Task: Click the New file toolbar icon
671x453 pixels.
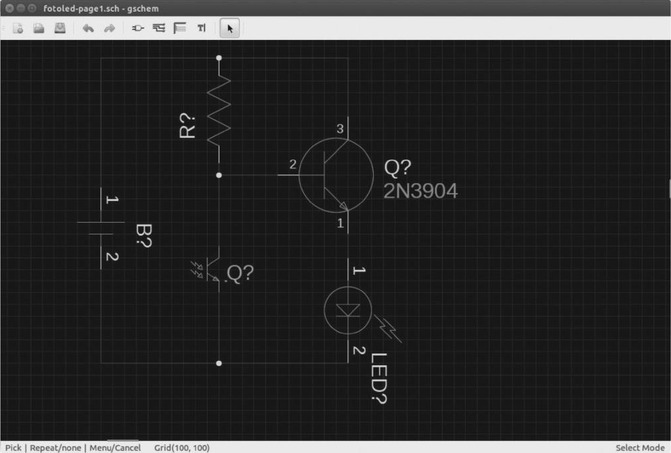Action: (x=18, y=28)
